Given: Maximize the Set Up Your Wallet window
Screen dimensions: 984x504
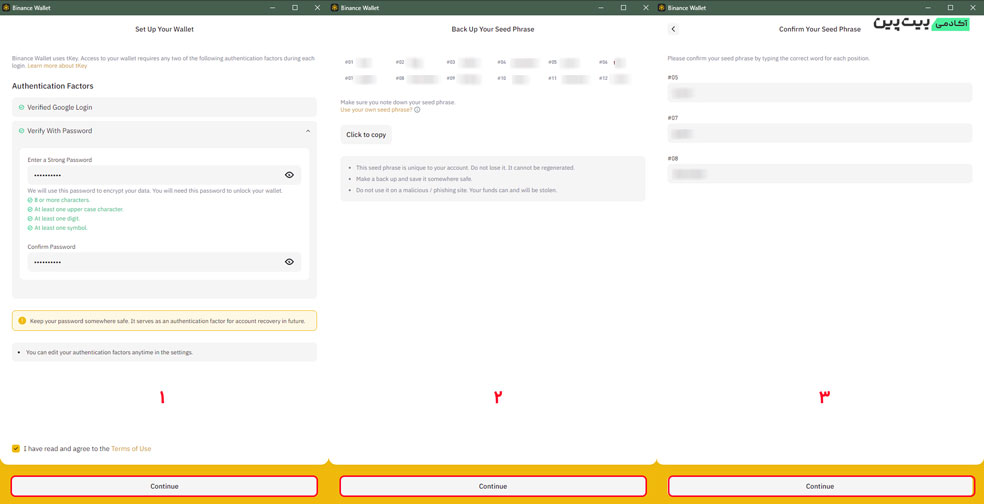Looking at the screenshot, I should tap(295, 8).
